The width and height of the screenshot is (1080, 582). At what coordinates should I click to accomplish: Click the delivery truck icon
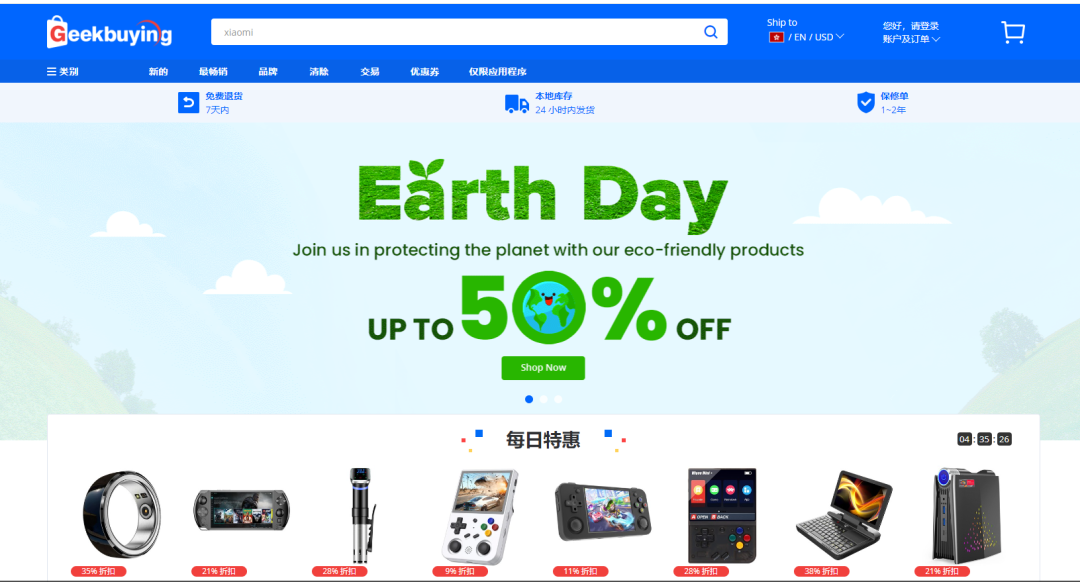[x=517, y=103]
